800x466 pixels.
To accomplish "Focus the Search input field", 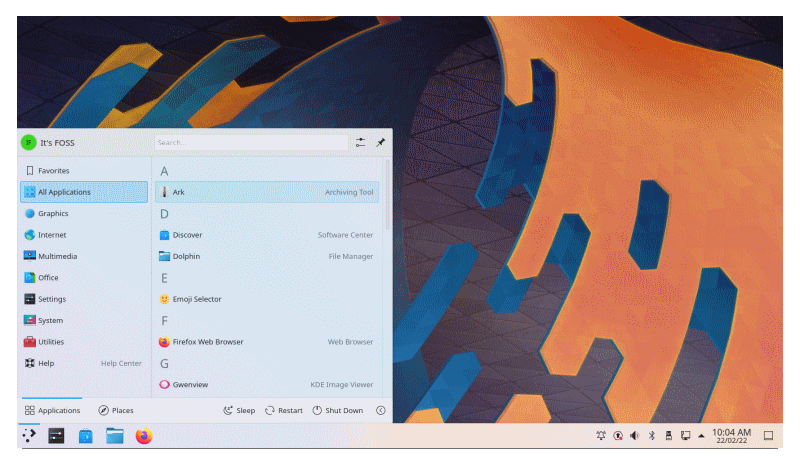I will coord(250,143).
